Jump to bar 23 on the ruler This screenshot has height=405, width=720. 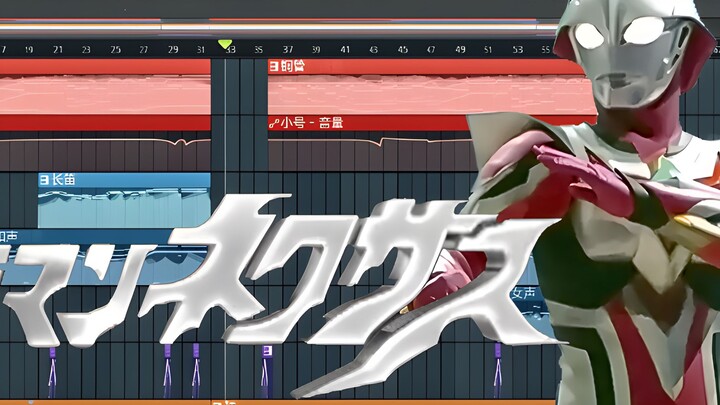(86, 50)
